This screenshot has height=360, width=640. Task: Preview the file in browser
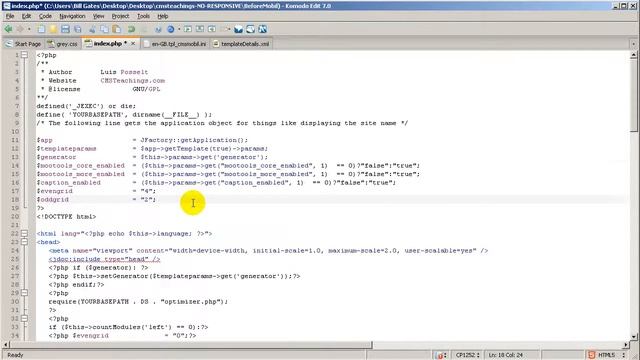click(171, 29)
